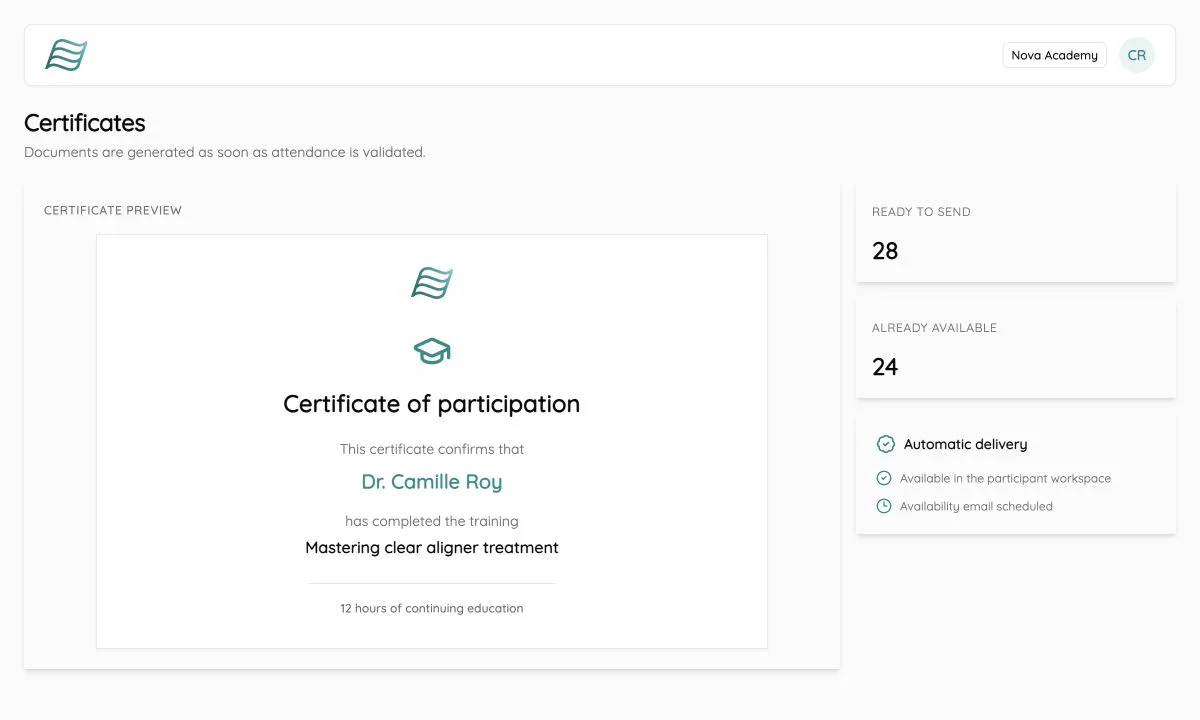Click 12 hours of continuing education

click(432, 608)
